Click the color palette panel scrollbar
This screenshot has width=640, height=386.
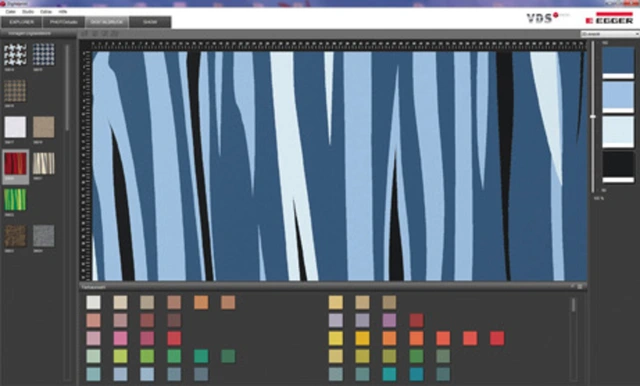coord(573,305)
